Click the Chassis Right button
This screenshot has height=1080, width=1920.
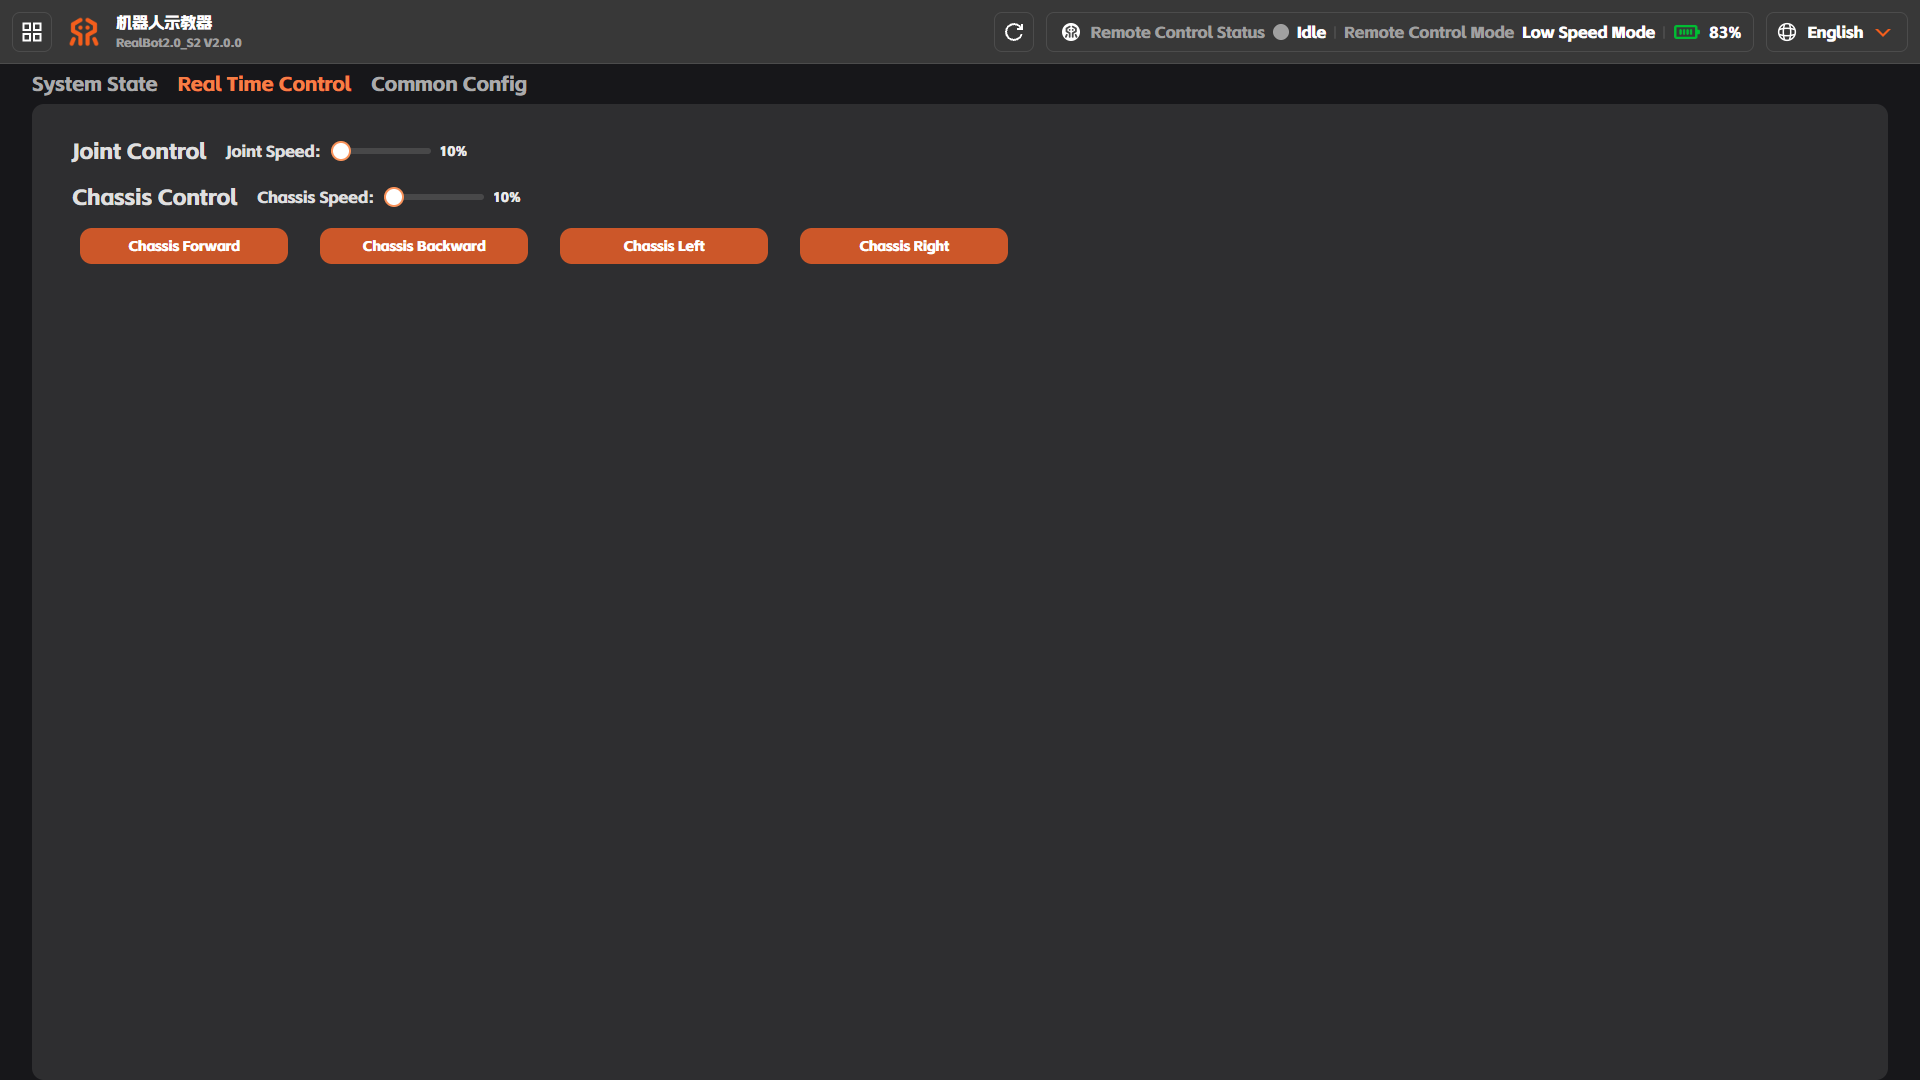904,246
